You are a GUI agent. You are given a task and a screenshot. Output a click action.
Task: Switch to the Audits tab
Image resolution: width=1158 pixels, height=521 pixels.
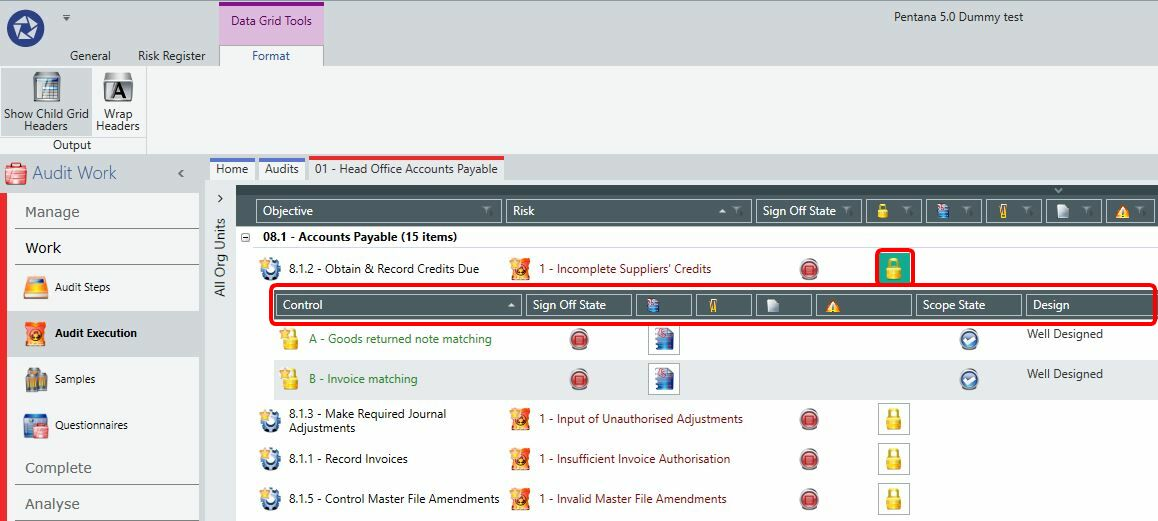tap(281, 169)
